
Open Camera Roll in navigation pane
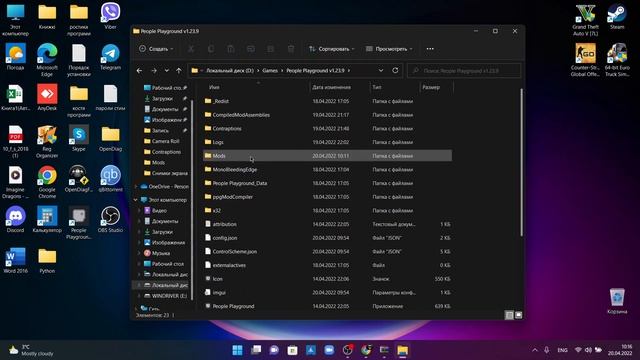click(165, 141)
